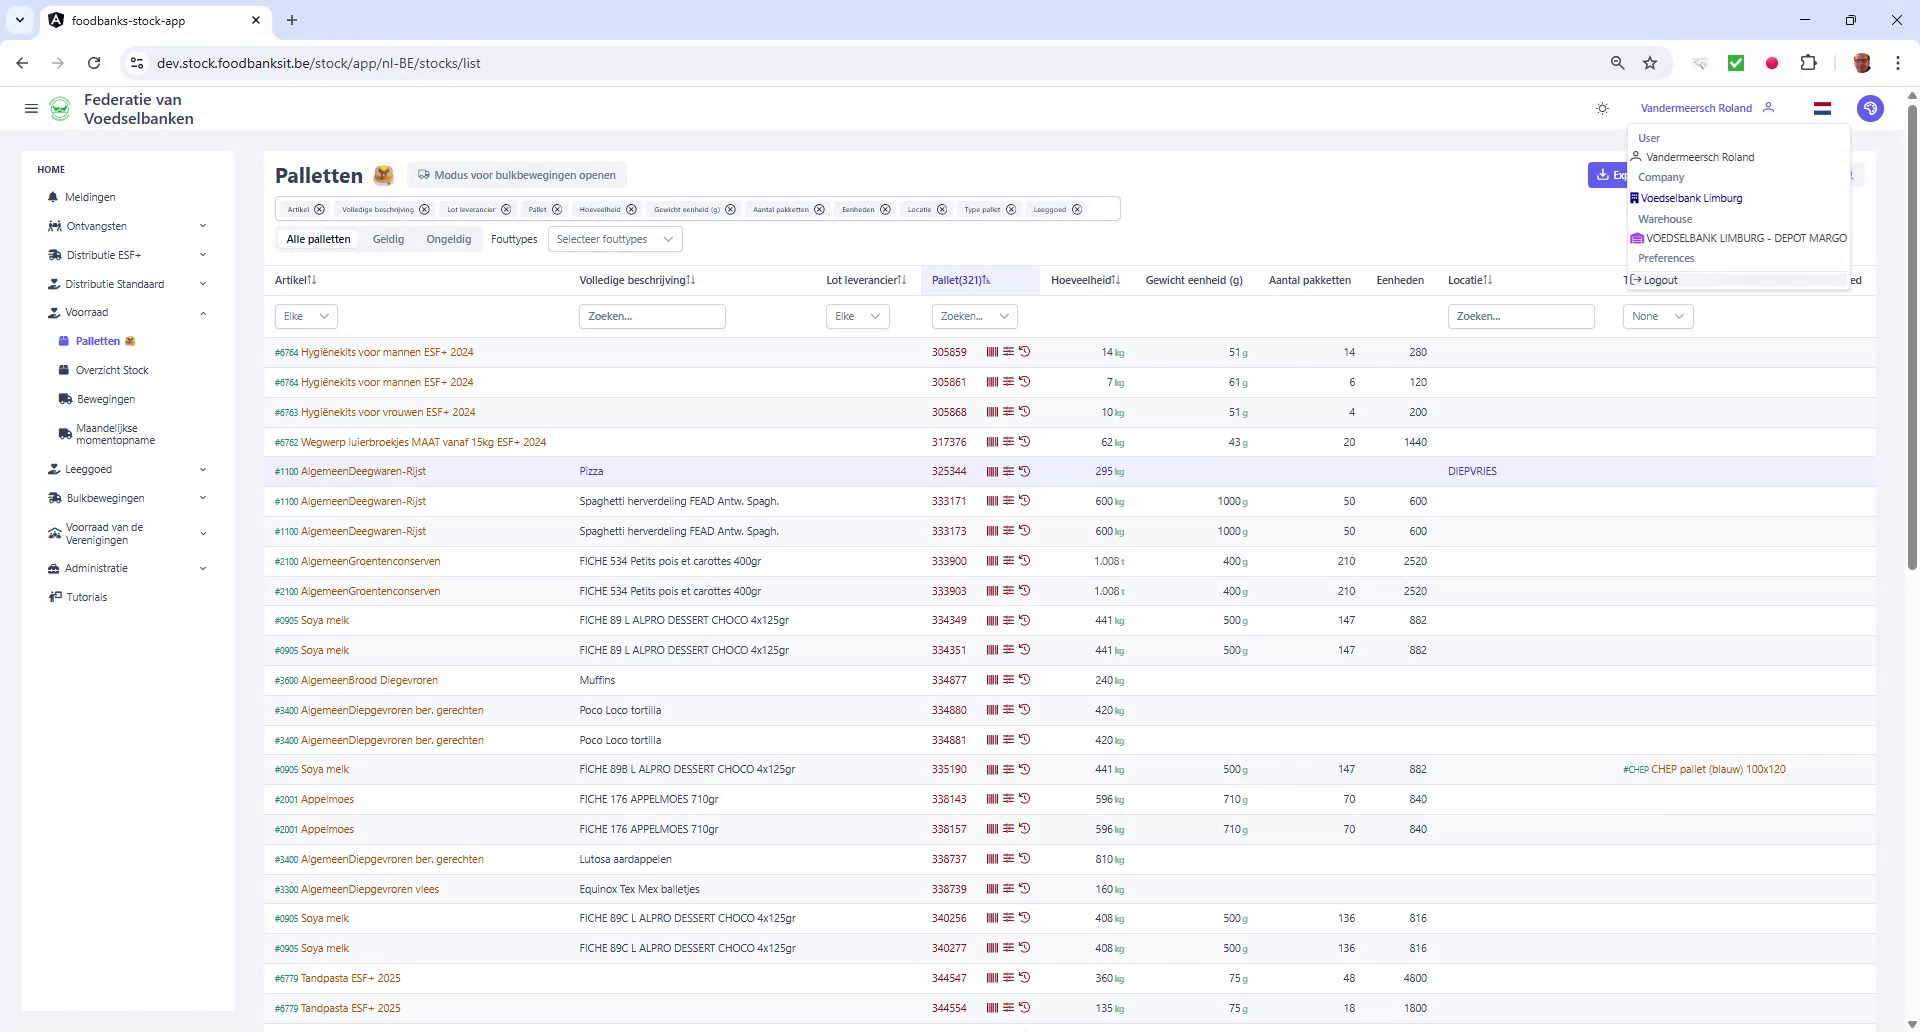Image resolution: width=1920 pixels, height=1032 pixels.
Task: Click the Modus voor bulkbewegingen openen button
Action: click(x=517, y=175)
